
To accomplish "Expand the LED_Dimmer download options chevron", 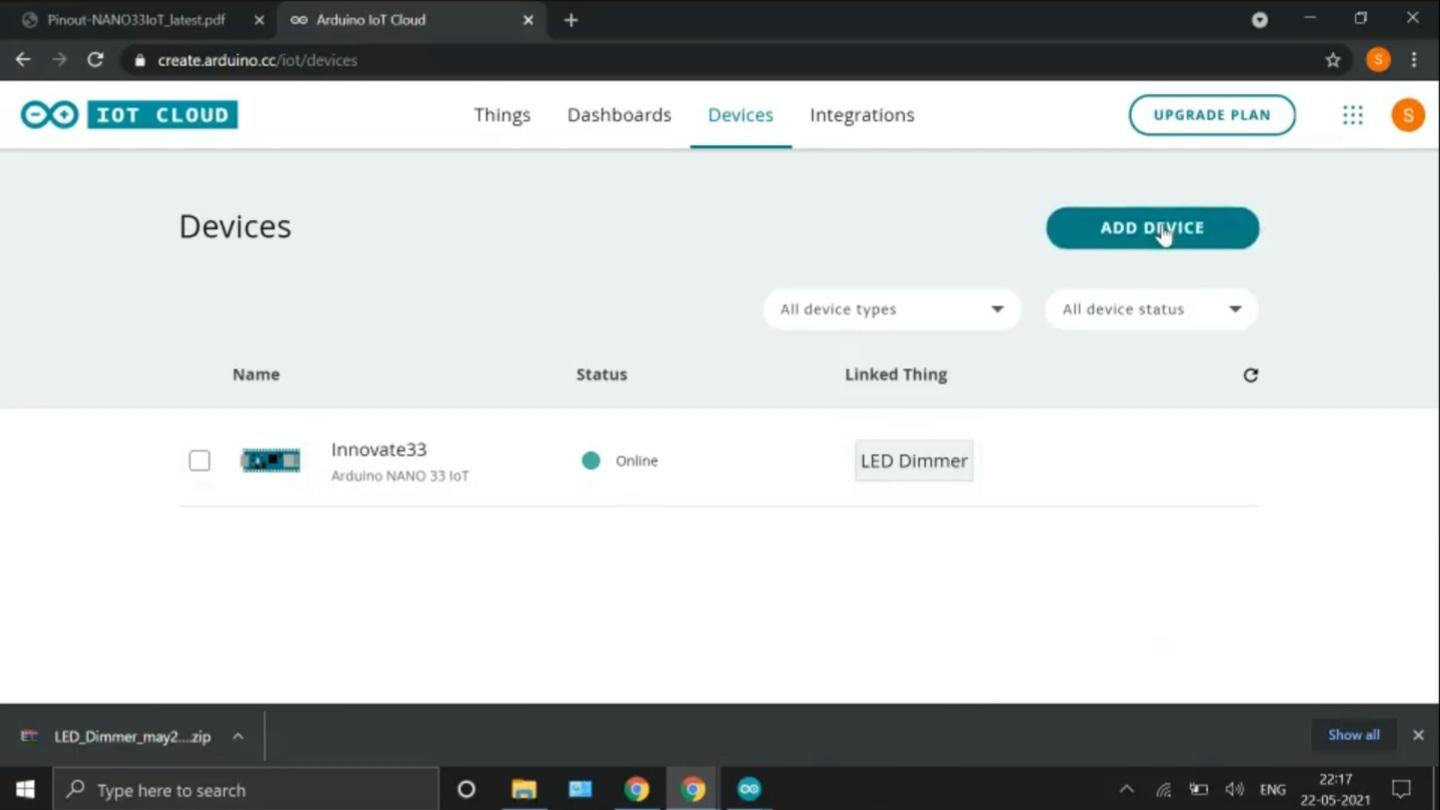I will 238,736.
